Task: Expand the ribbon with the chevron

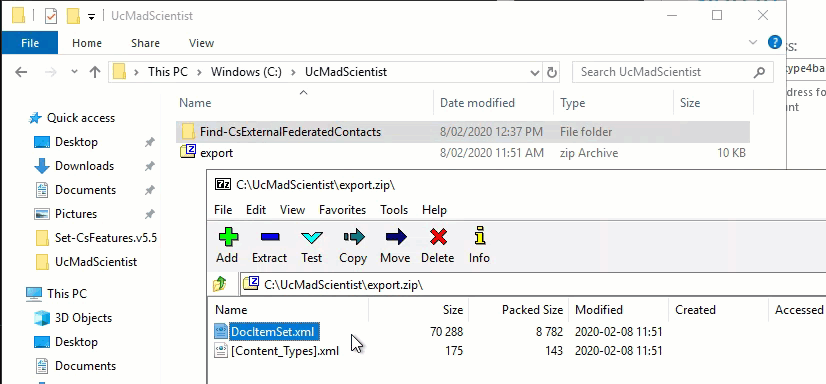Action: (753, 43)
